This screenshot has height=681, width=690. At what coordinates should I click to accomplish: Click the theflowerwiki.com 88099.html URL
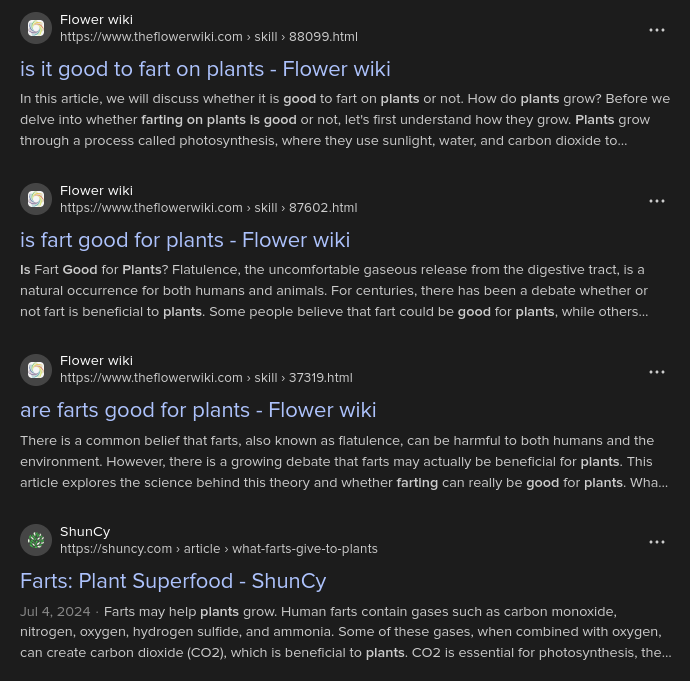pos(208,37)
